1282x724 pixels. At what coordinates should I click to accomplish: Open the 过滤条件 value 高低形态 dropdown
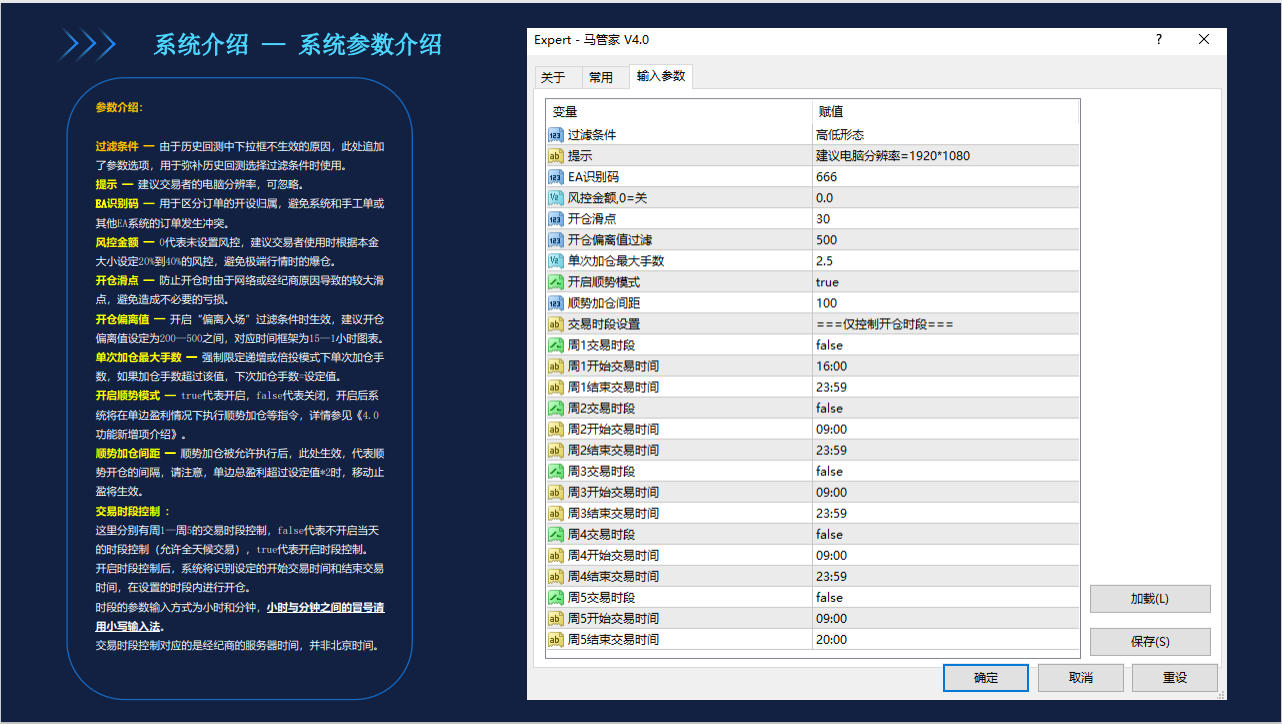tap(945, 135)
